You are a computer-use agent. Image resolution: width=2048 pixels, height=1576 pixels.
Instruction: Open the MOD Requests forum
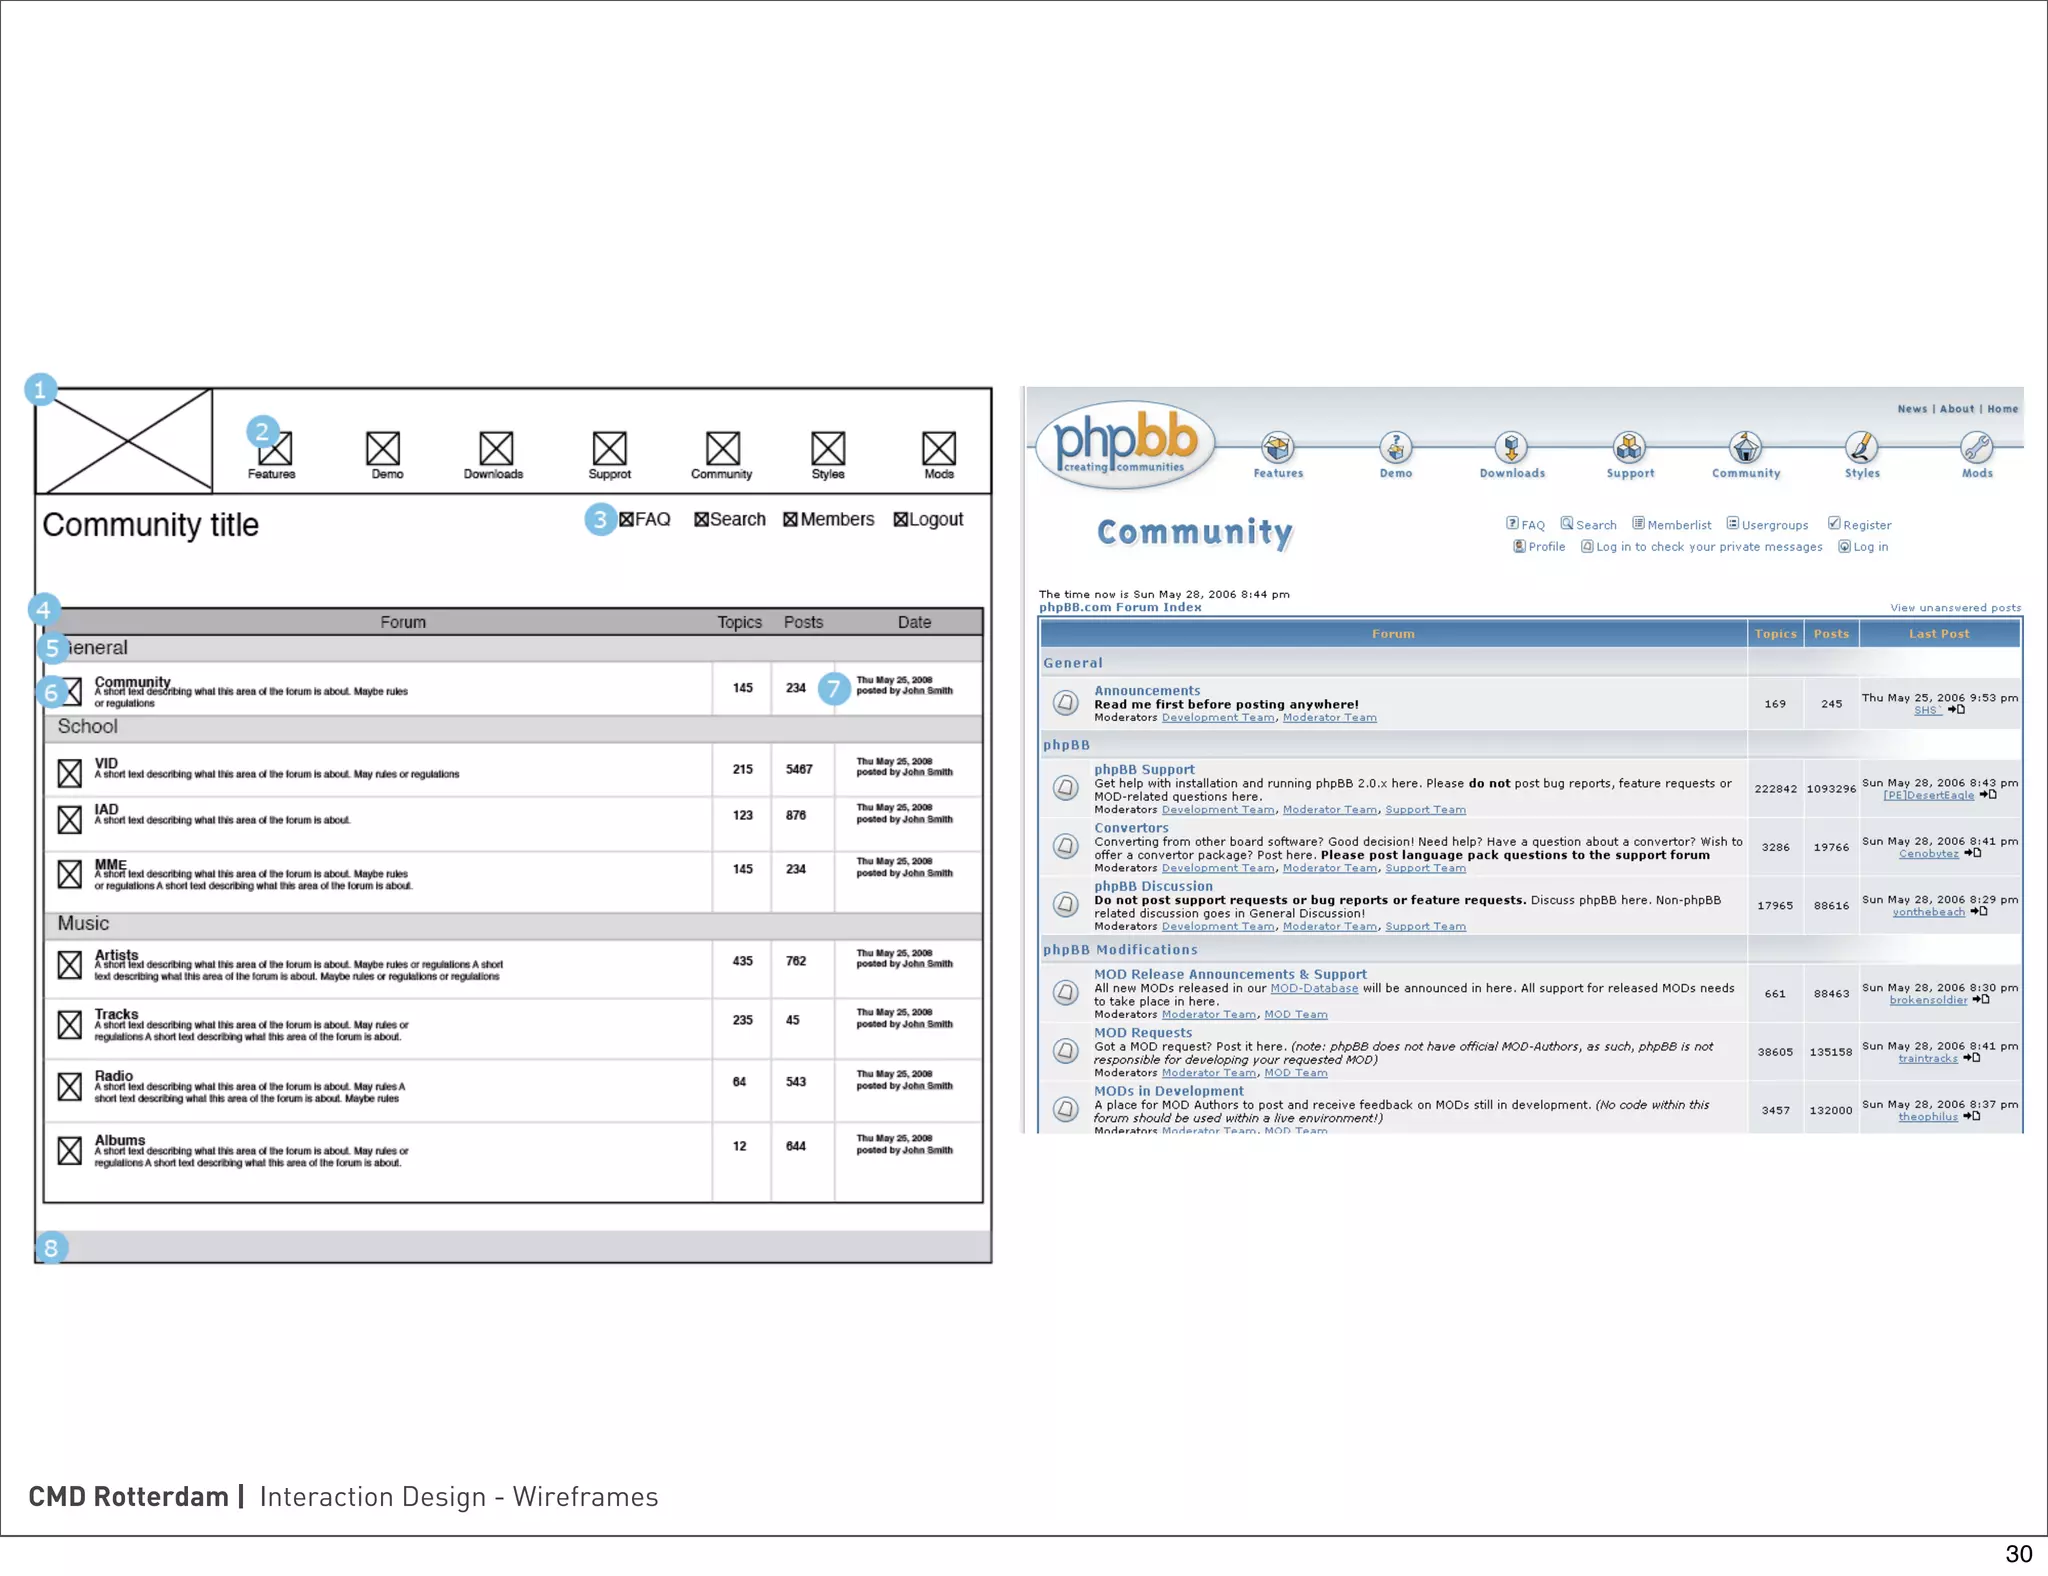[x=1143, y=1033]
